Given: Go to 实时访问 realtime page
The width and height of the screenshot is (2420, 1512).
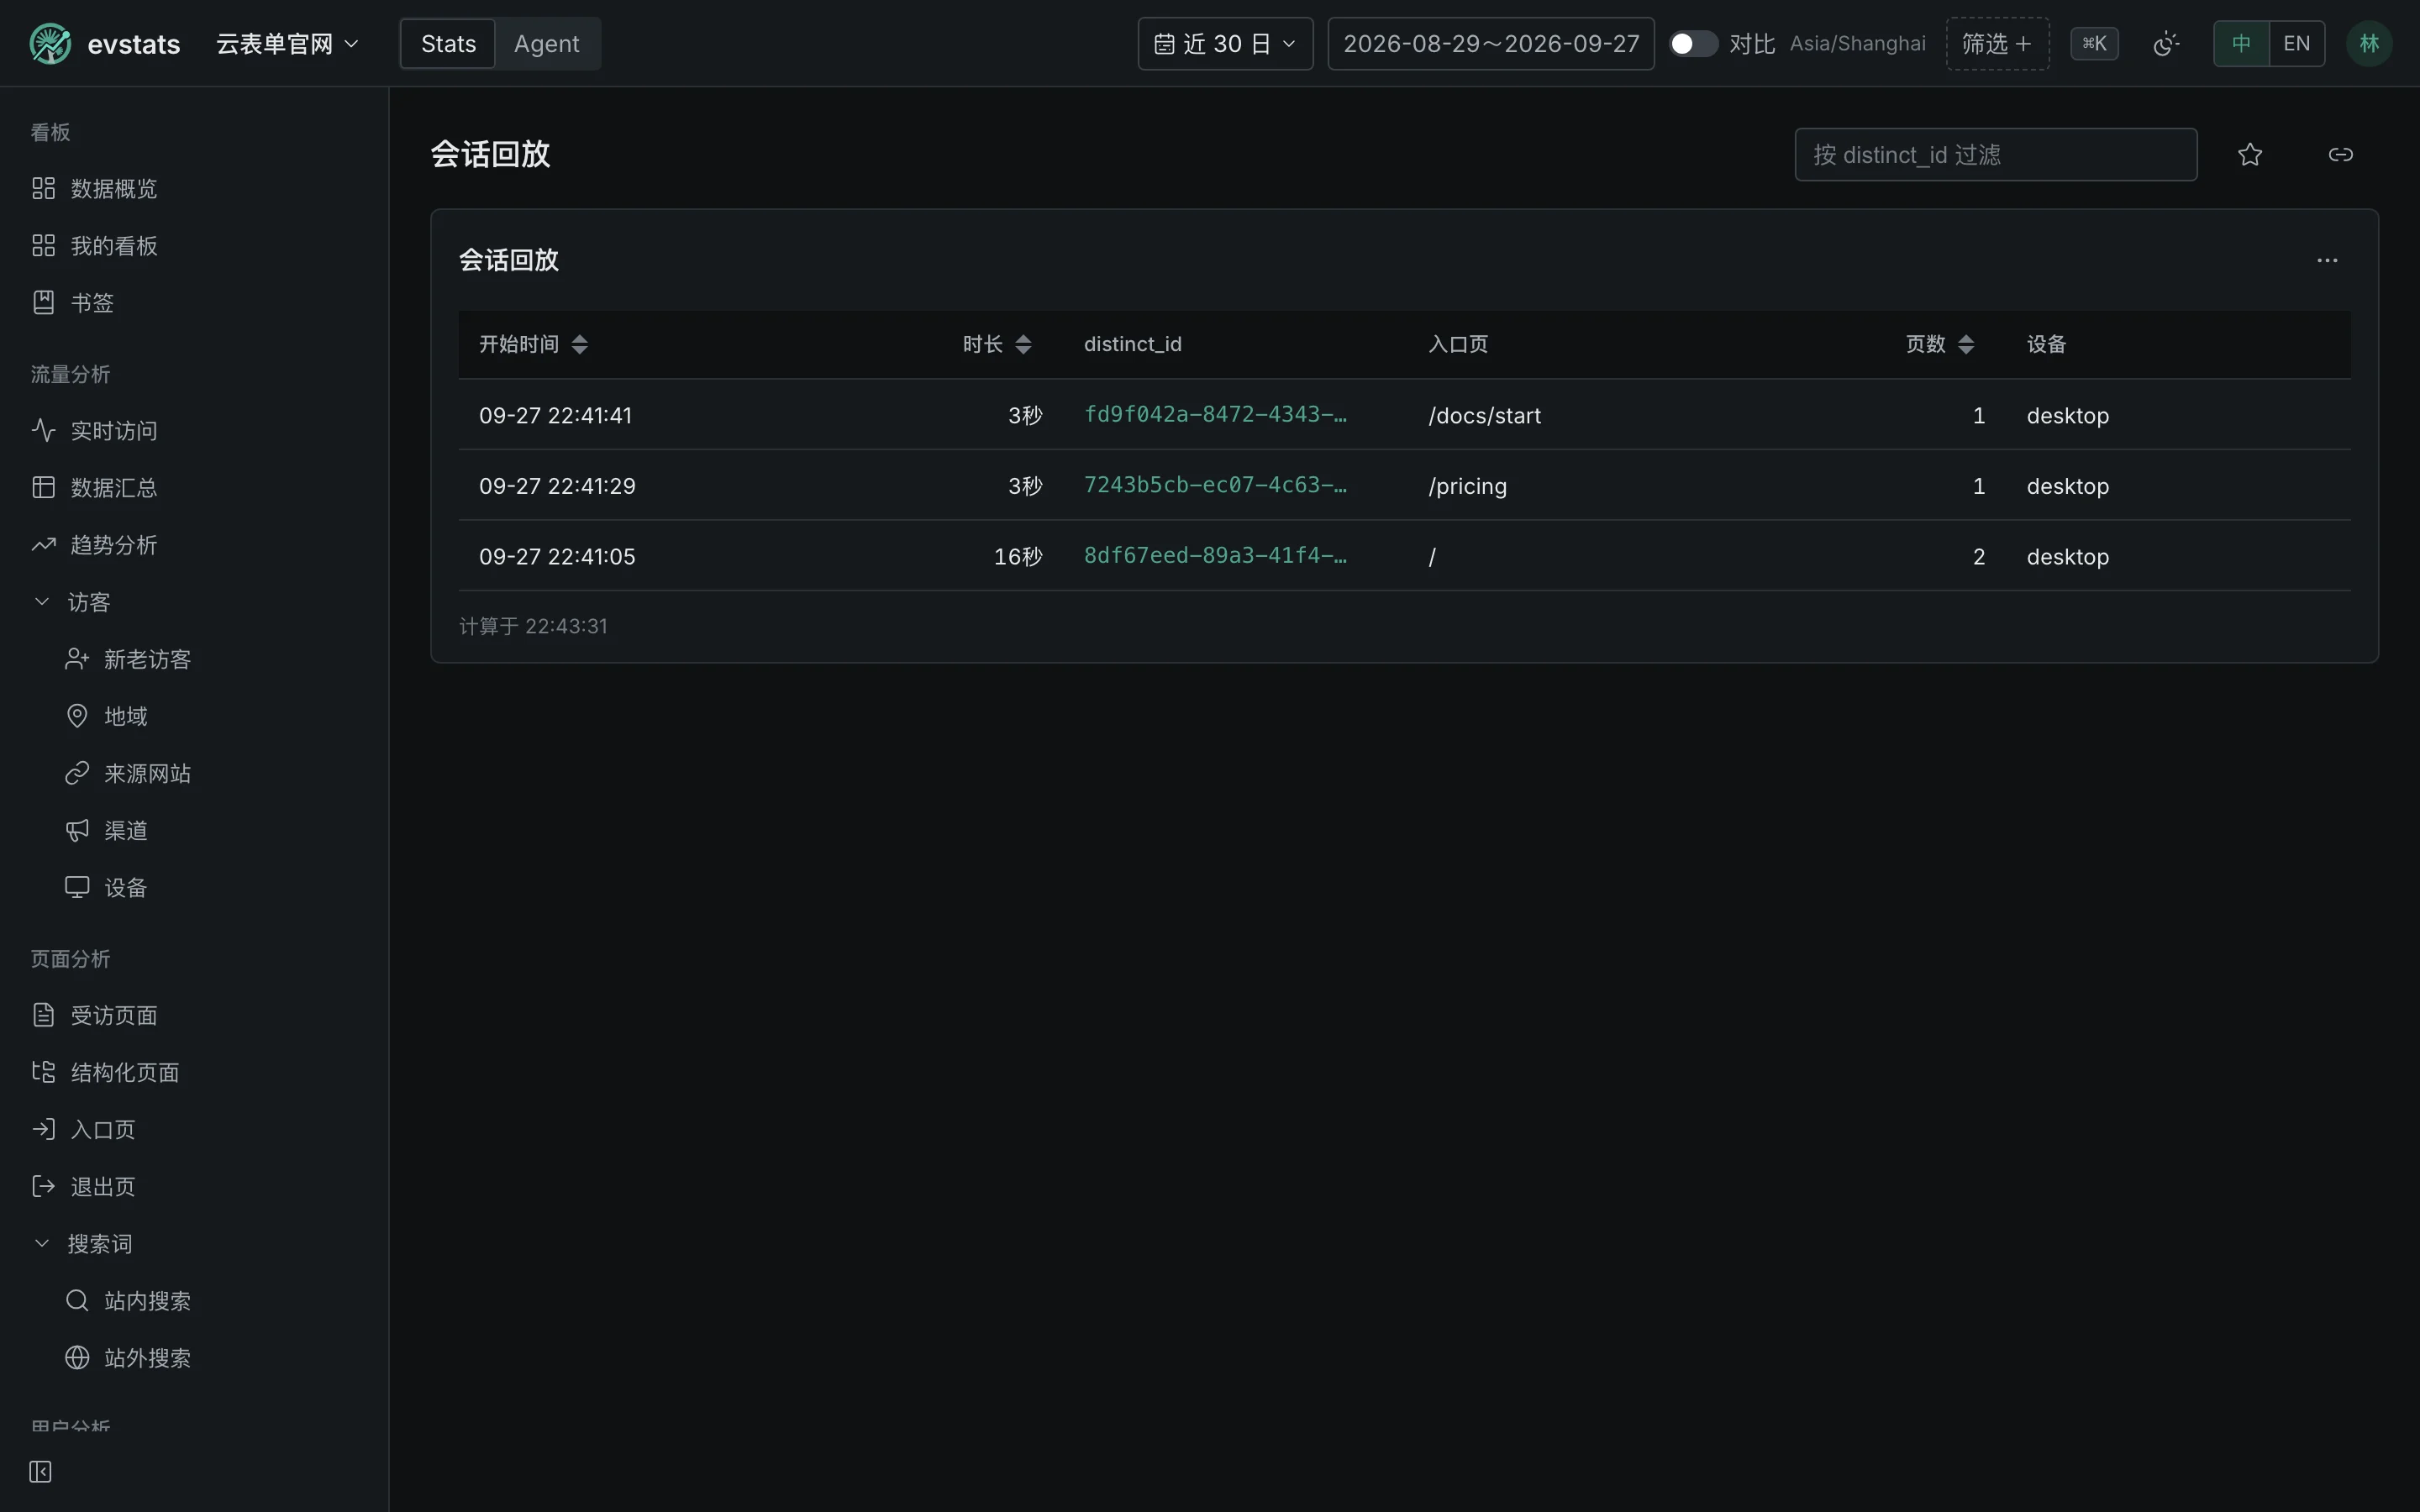Looking at the screenshot, I should click(x=194, y=431).
